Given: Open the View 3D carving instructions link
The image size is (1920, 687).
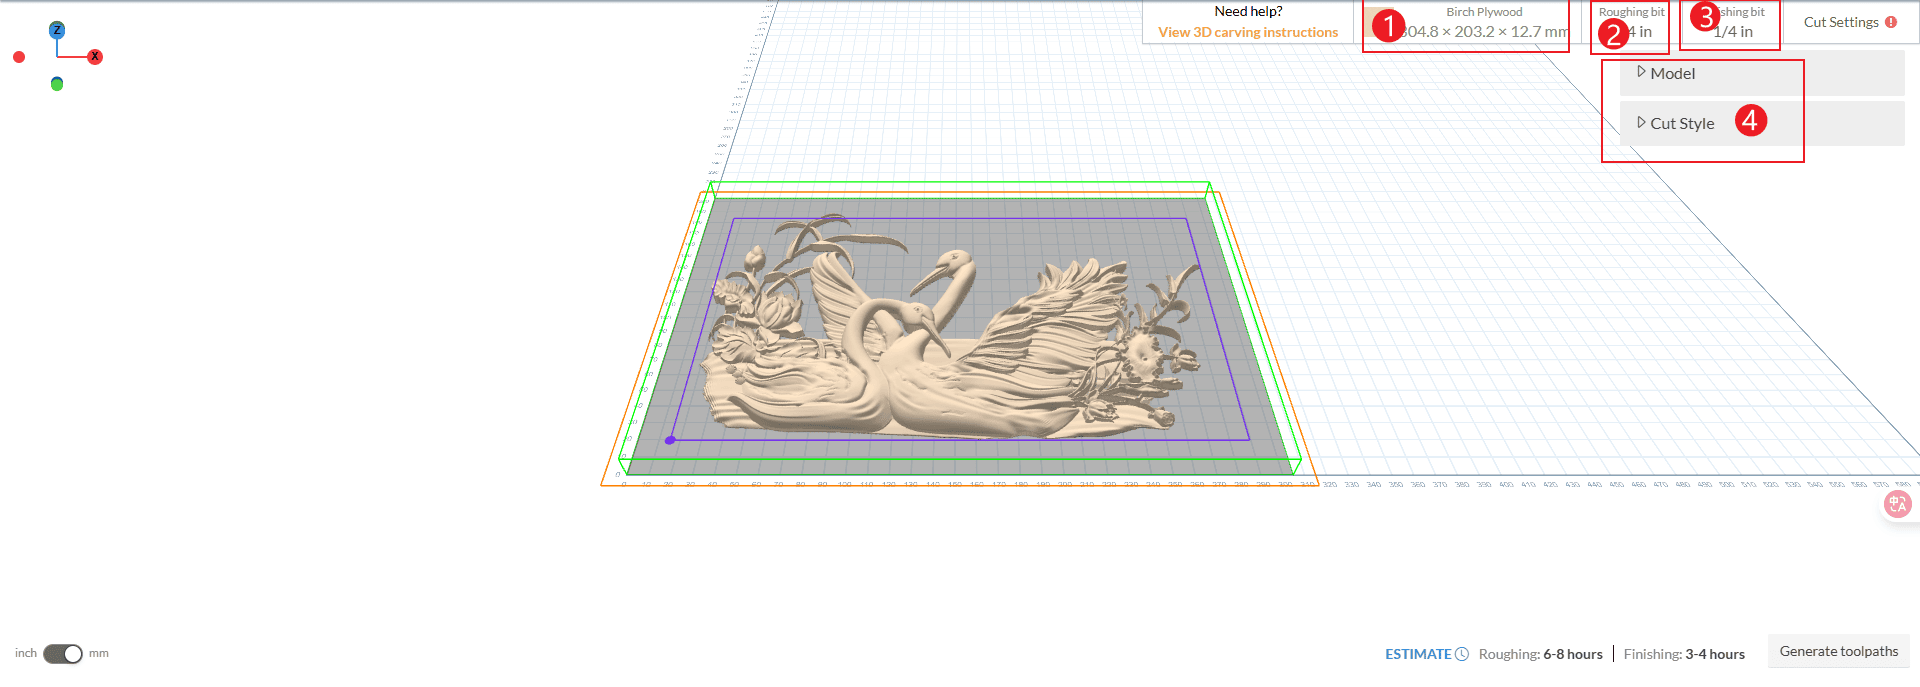Looking at the screenshot, I should pyautogui.click(x=1248, y=32).
